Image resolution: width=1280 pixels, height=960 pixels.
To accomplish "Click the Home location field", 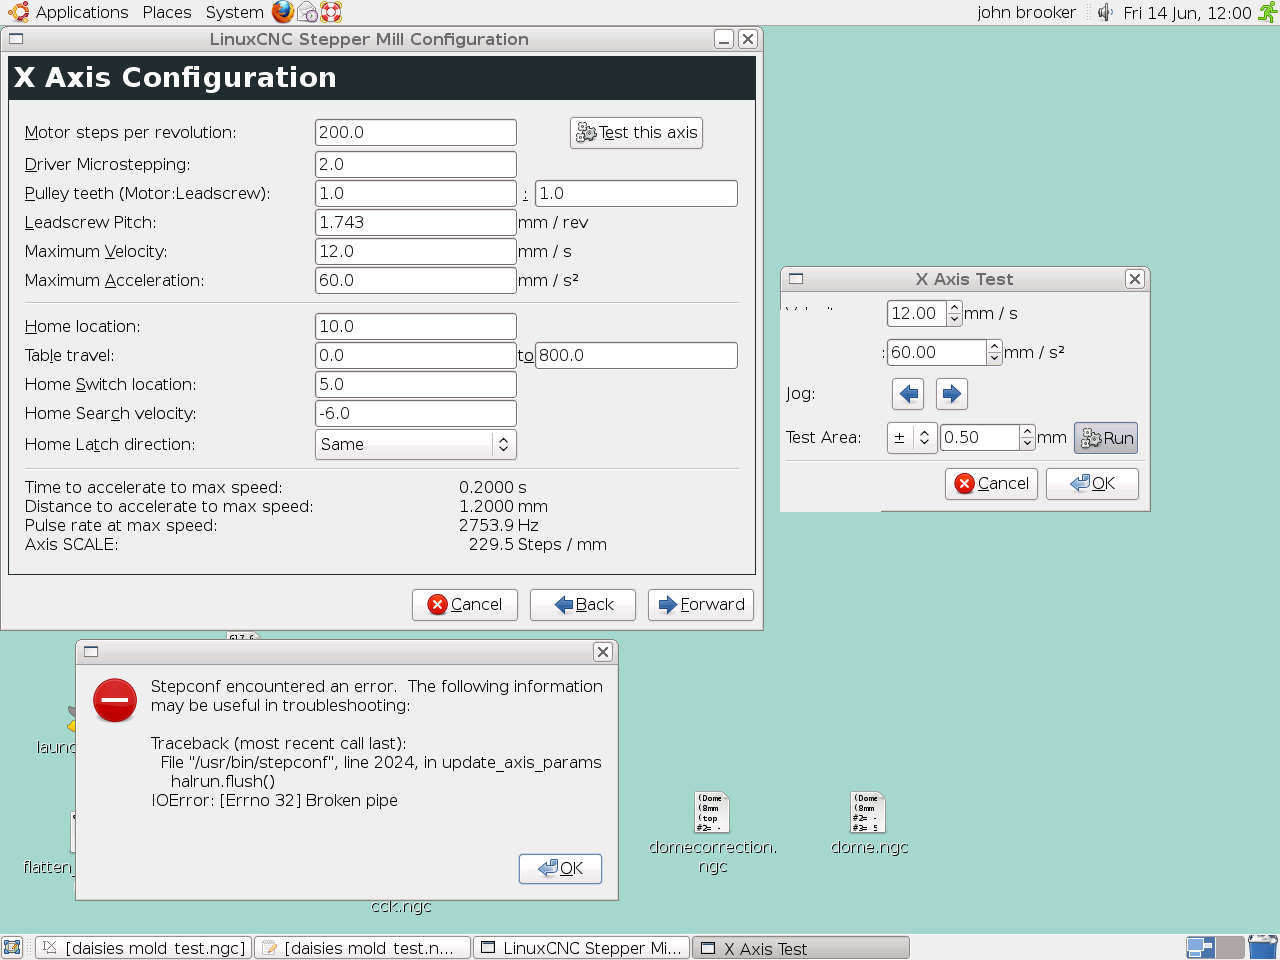I will pyautogui.click(x=416, y=326).
